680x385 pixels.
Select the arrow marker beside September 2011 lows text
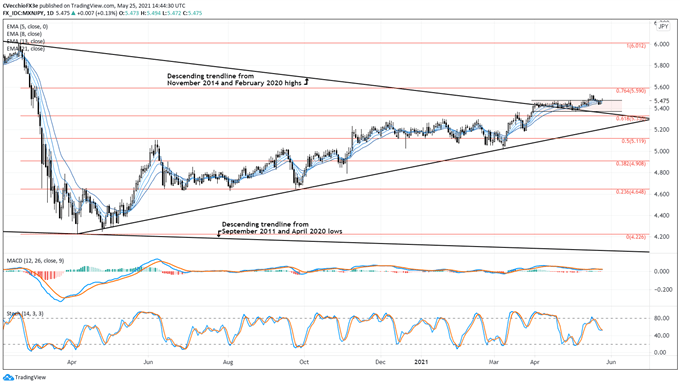(x=219, y=233)
